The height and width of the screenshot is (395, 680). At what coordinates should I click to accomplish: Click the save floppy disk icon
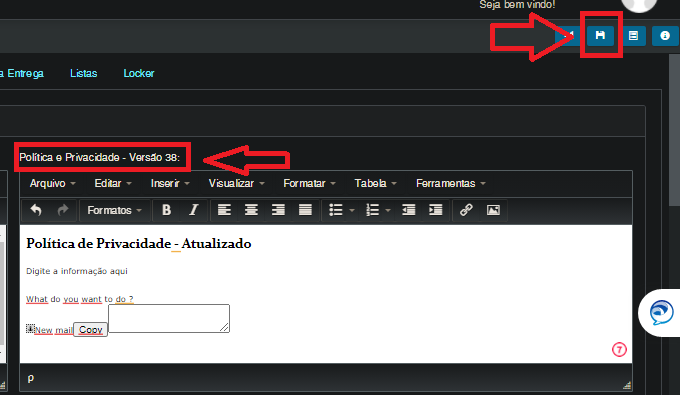[x=600, y=35]
